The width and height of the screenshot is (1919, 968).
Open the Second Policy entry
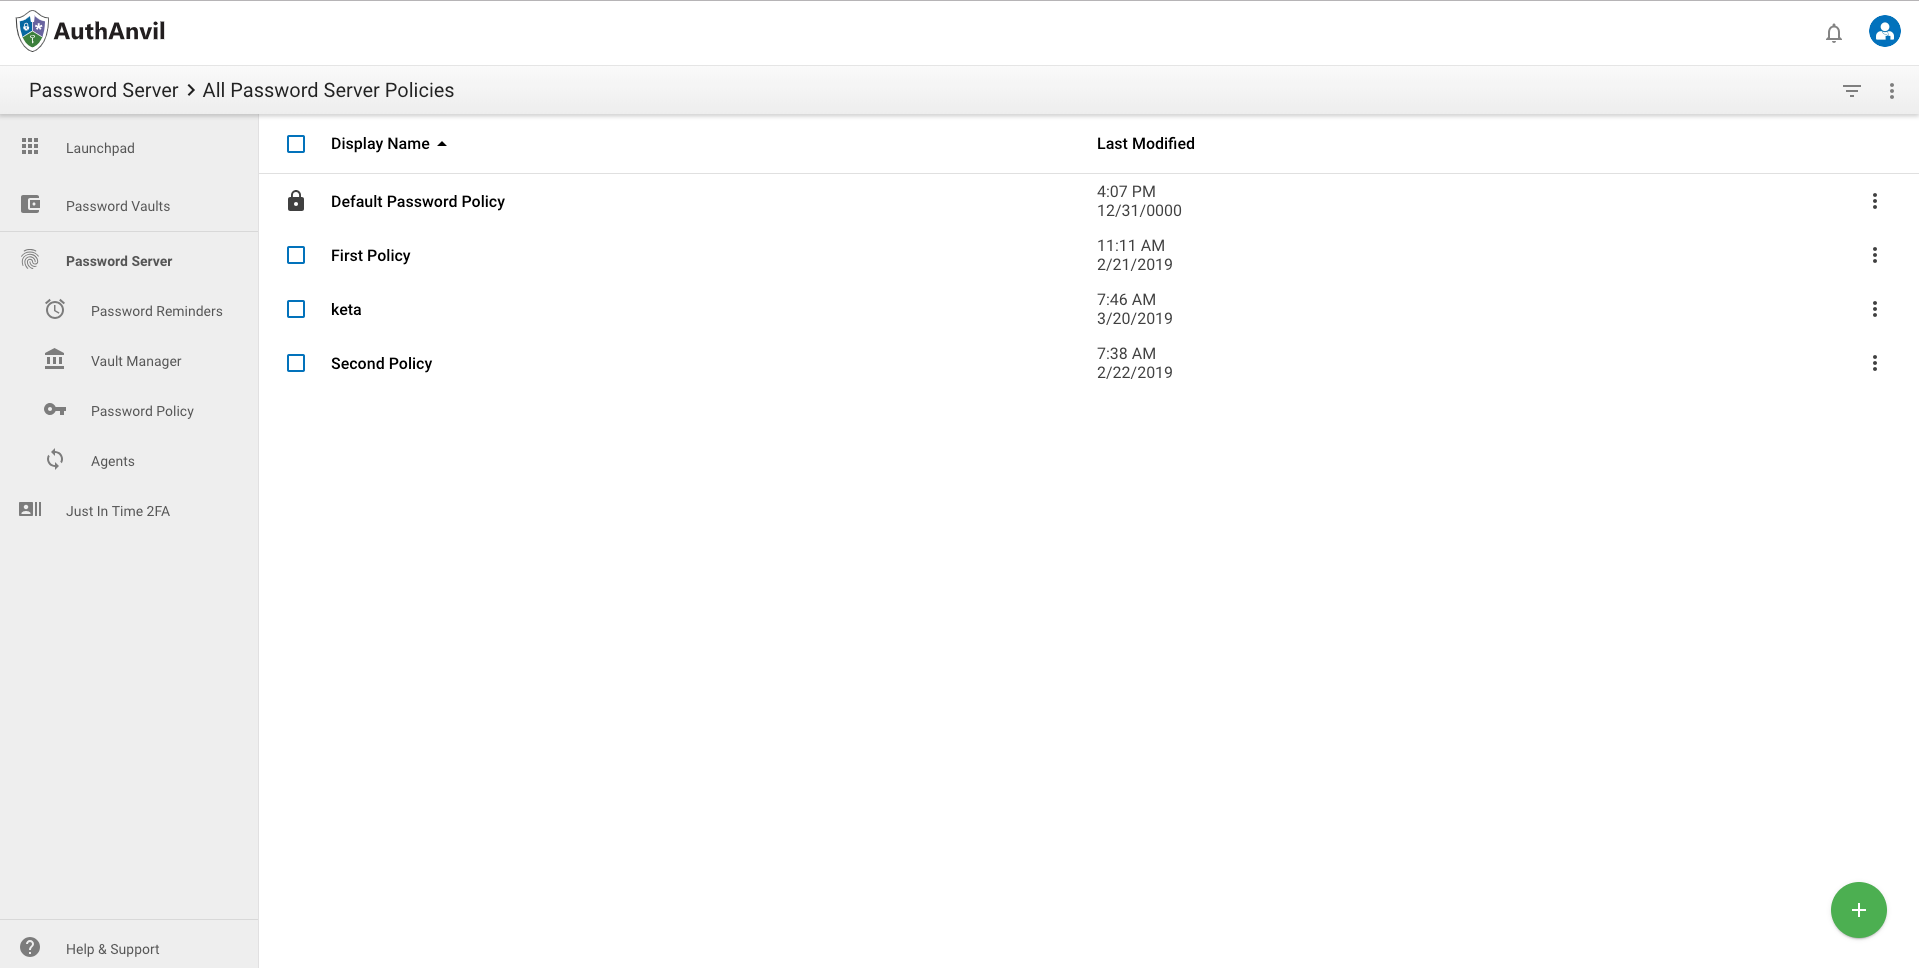[381, 363]
